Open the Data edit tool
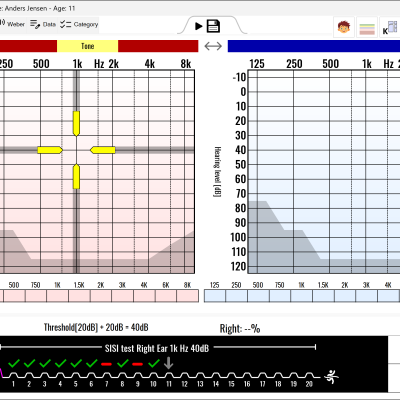 43,24
